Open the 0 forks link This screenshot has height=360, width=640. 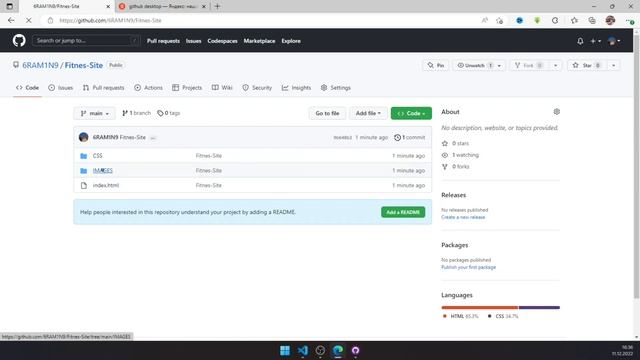tap(456, 167)
